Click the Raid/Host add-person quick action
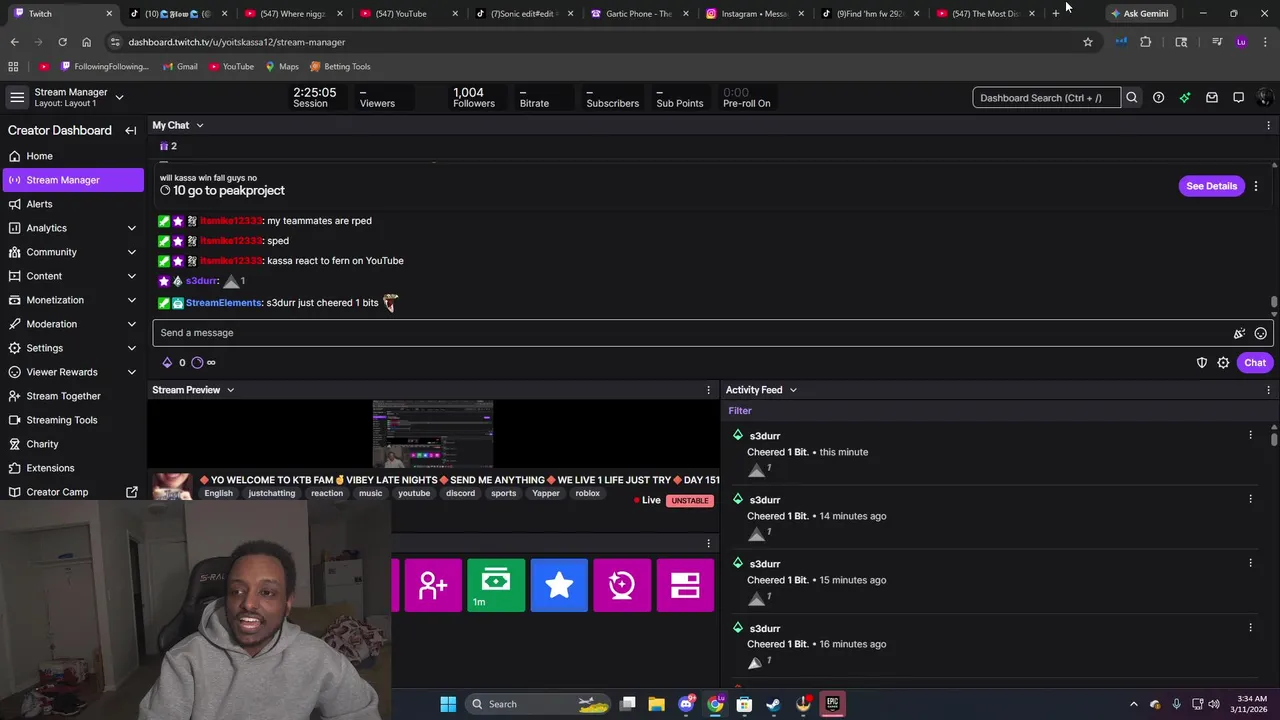This screenshot has width=1280, height=720. tap(433, 585)
